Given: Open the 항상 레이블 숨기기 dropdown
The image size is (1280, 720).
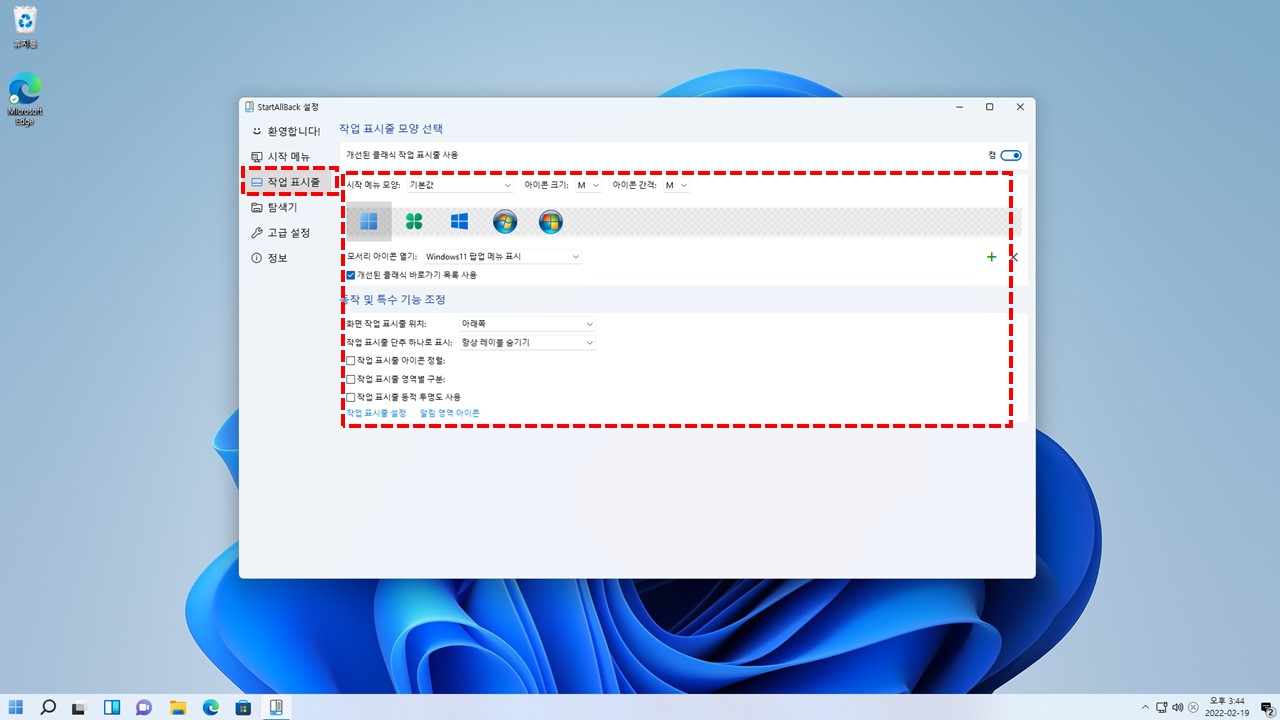Looking at the screenshot, I should click(x=527, y=342).
